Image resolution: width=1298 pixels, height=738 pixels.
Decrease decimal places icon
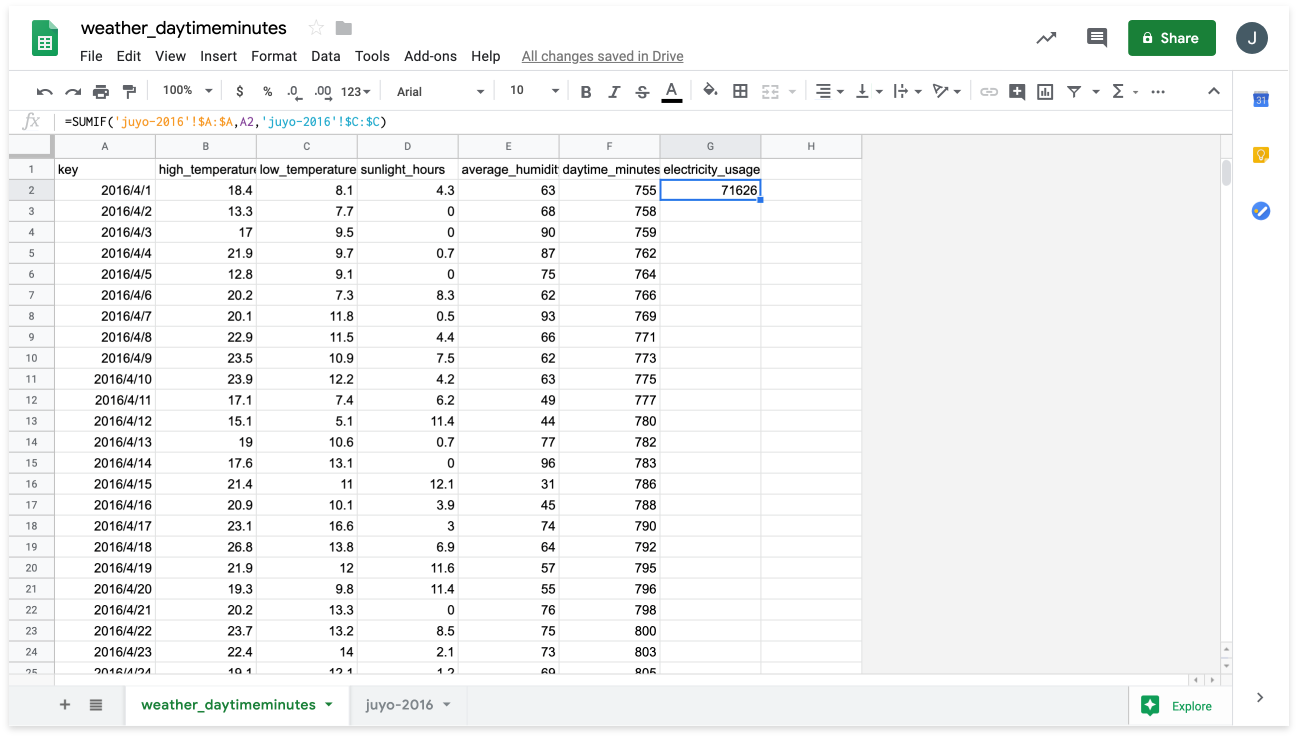(294, 91)
